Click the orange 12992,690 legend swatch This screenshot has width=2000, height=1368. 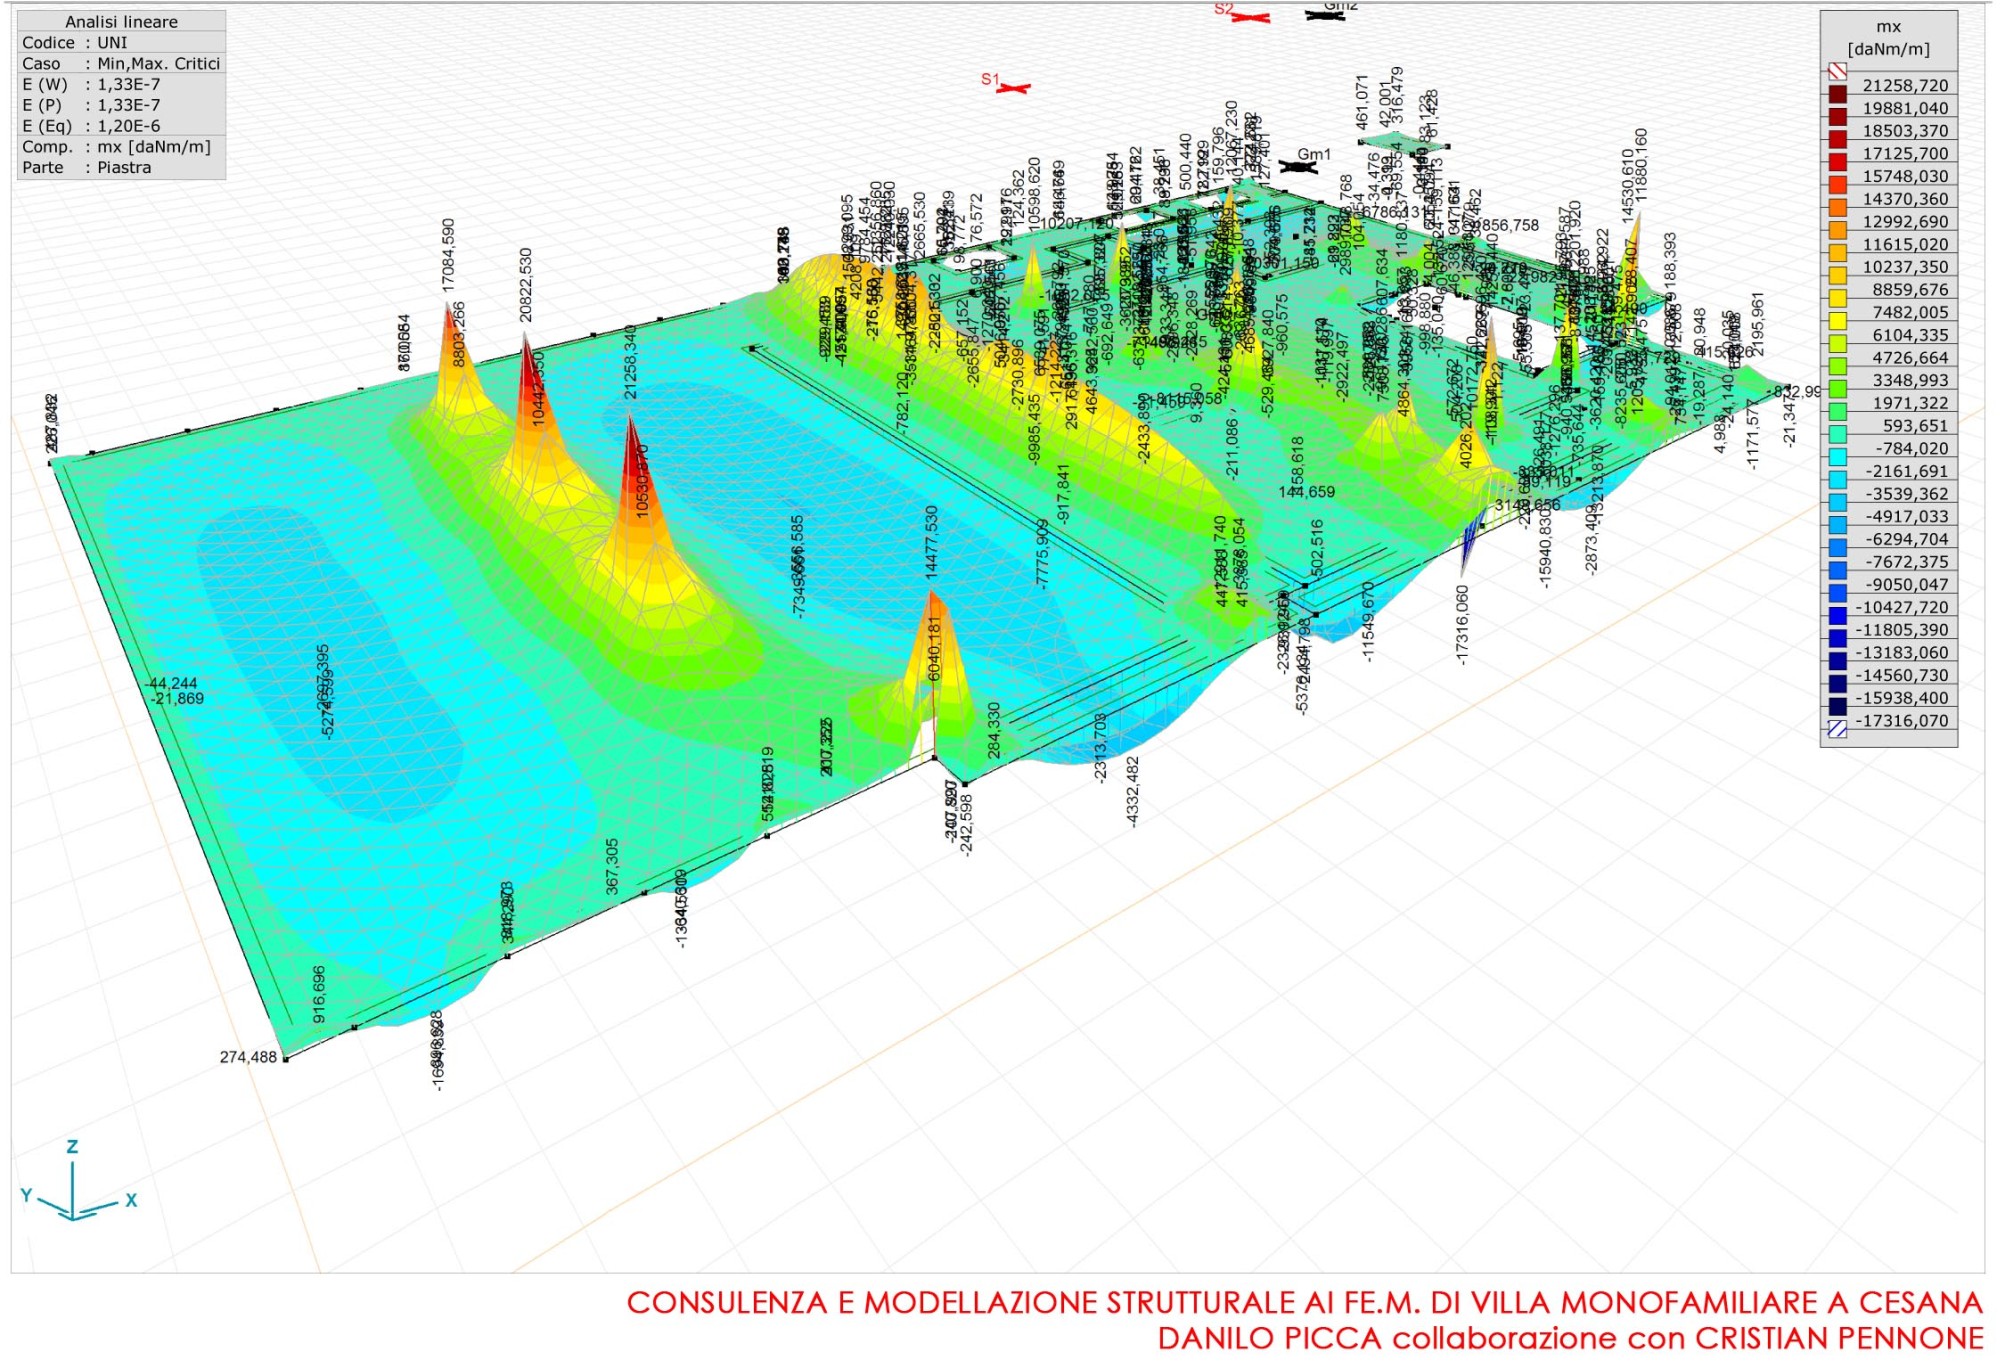[x=1837, y=230]
